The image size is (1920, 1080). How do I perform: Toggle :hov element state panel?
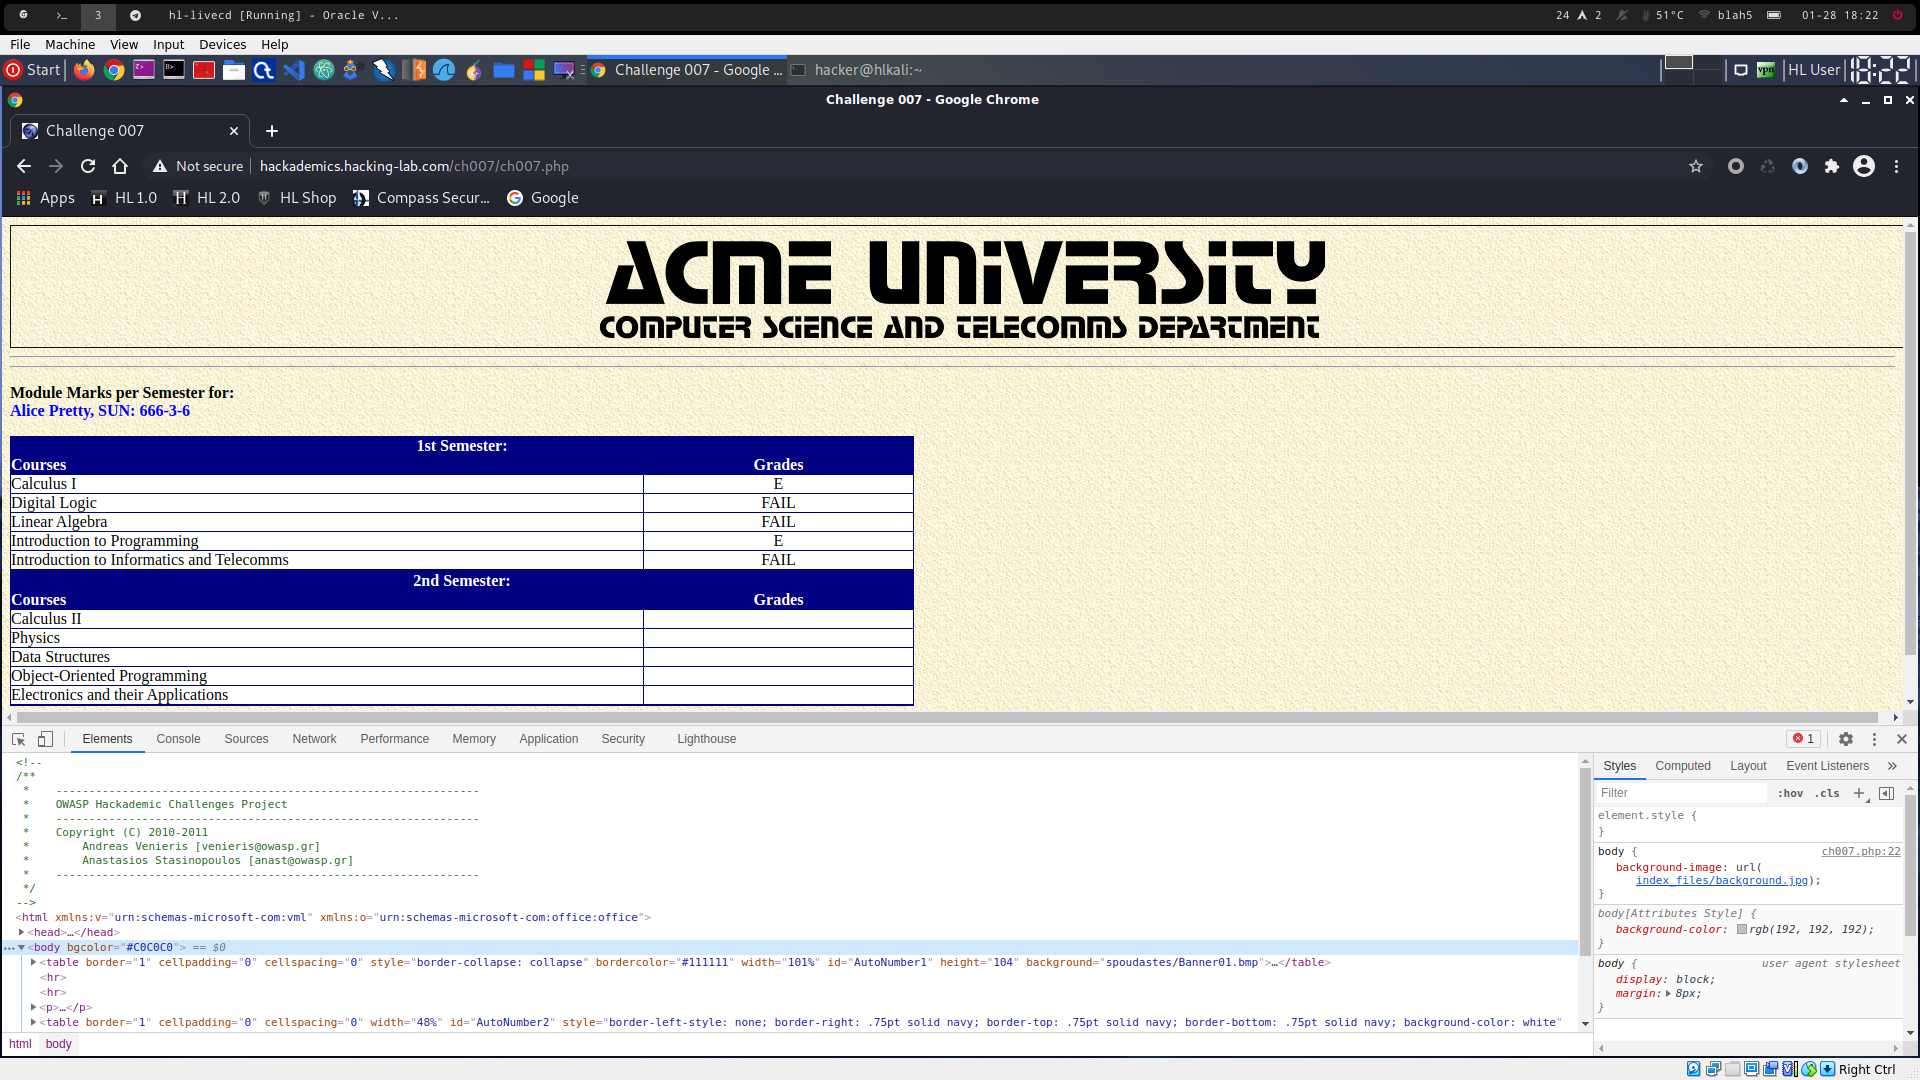1790,793
